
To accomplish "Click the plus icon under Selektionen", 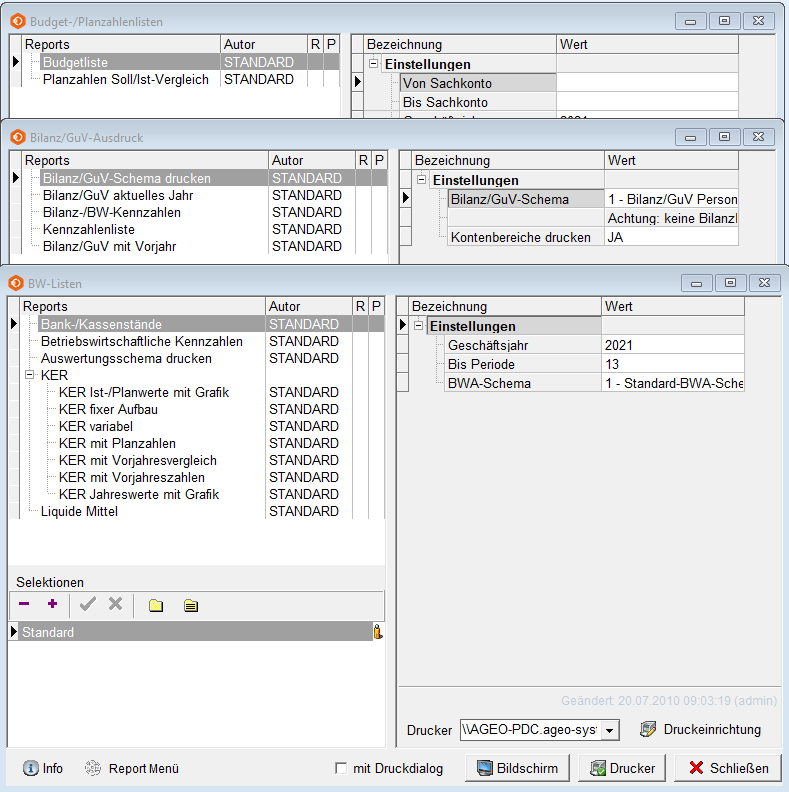I will coord(53,604).
